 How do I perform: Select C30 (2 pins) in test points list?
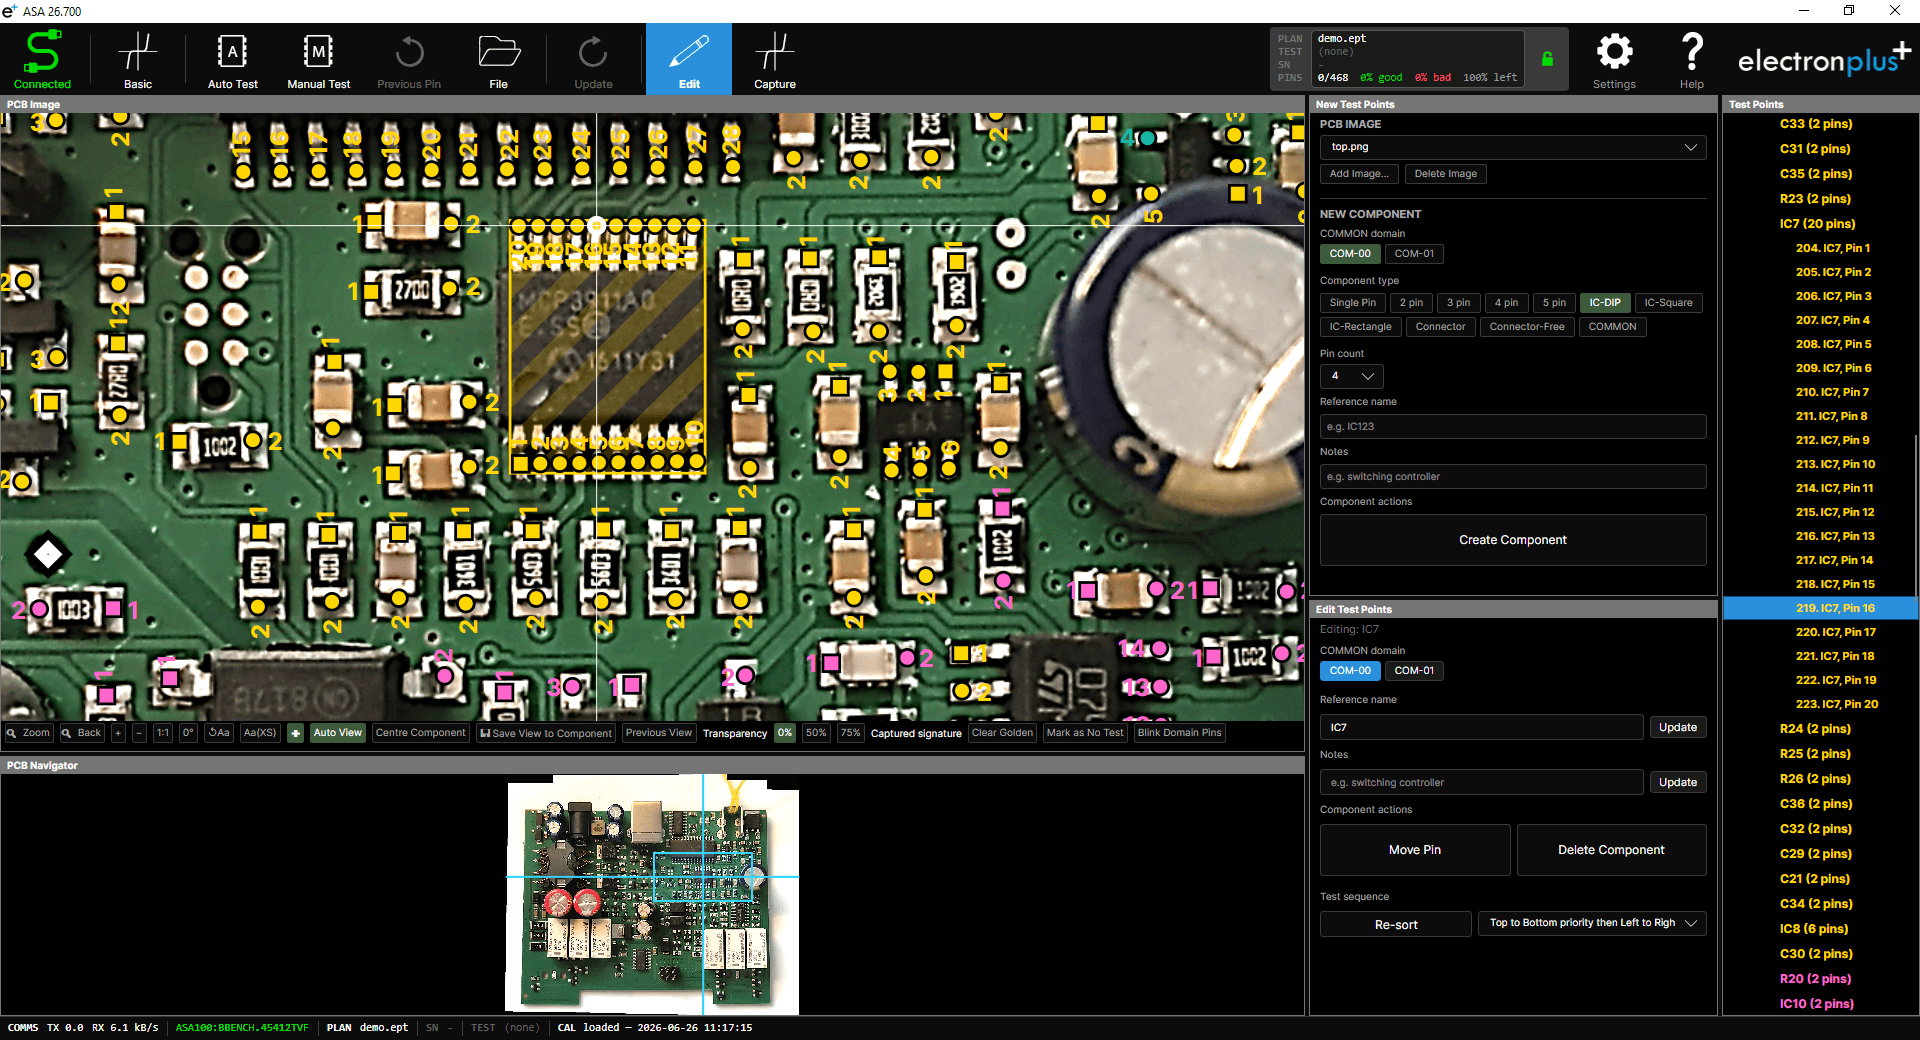tap(1816, 954)
